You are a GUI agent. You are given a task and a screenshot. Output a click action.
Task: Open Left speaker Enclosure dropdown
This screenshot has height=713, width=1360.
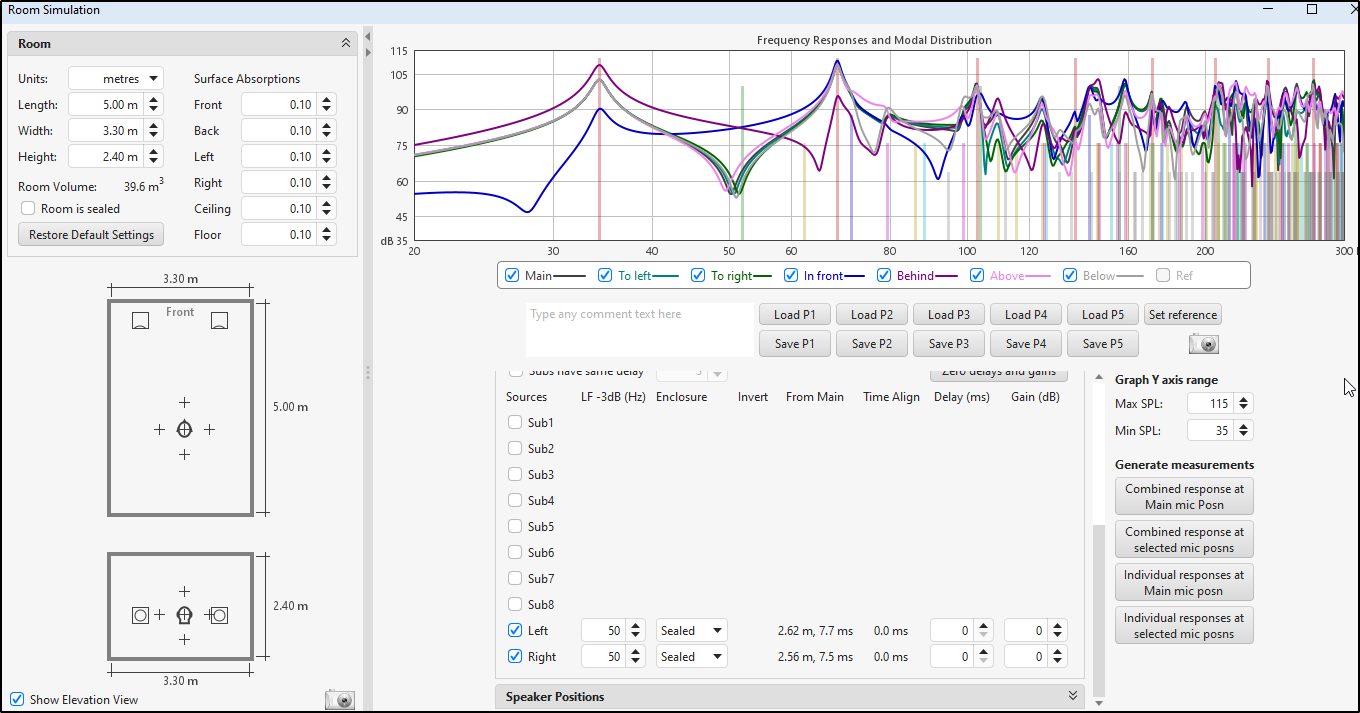[x=692, y=631]
